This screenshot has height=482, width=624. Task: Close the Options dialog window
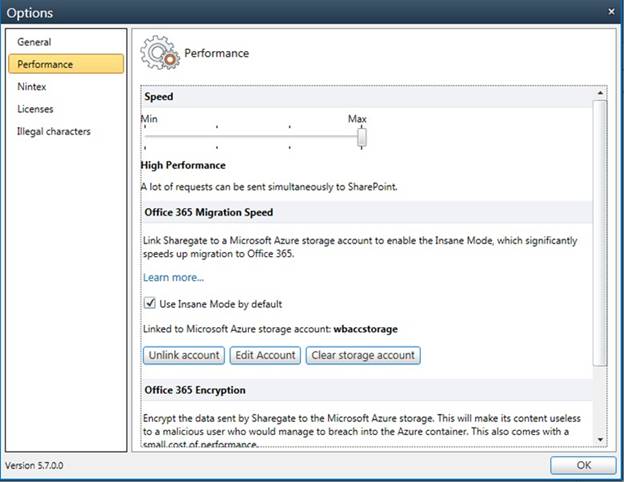611,12
